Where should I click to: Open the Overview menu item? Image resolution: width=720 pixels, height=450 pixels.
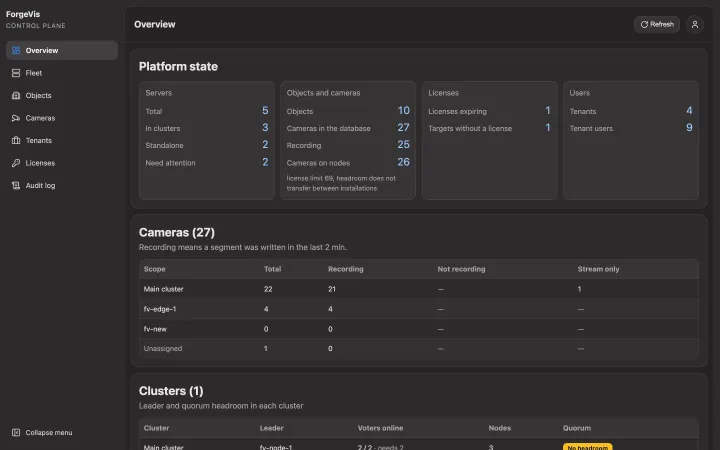[62, 51]
